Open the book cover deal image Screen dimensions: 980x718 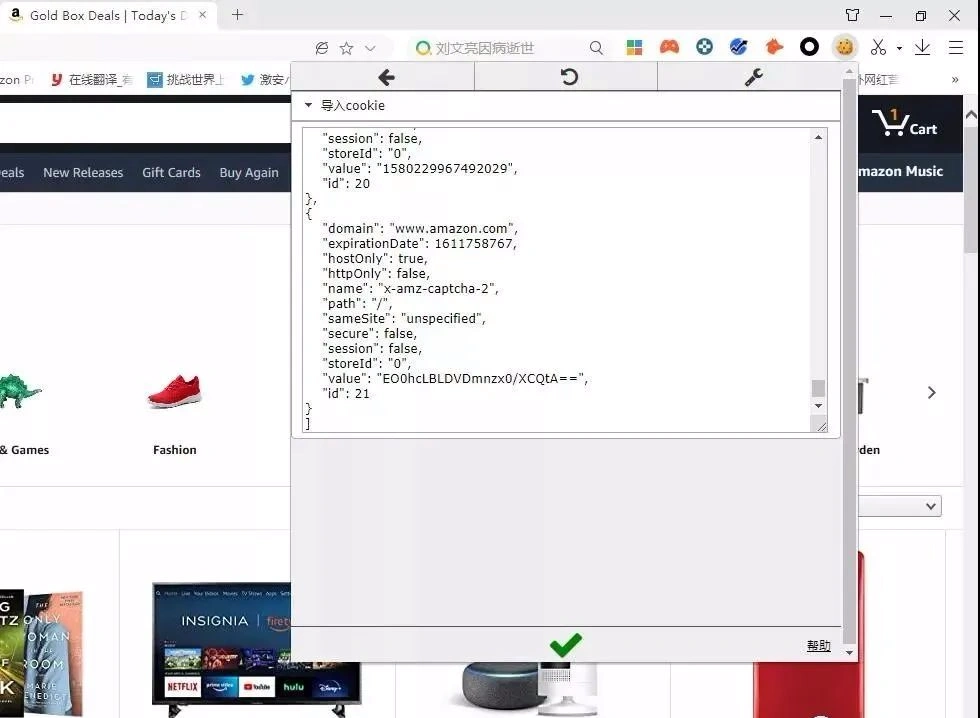(x=41, y=653)
